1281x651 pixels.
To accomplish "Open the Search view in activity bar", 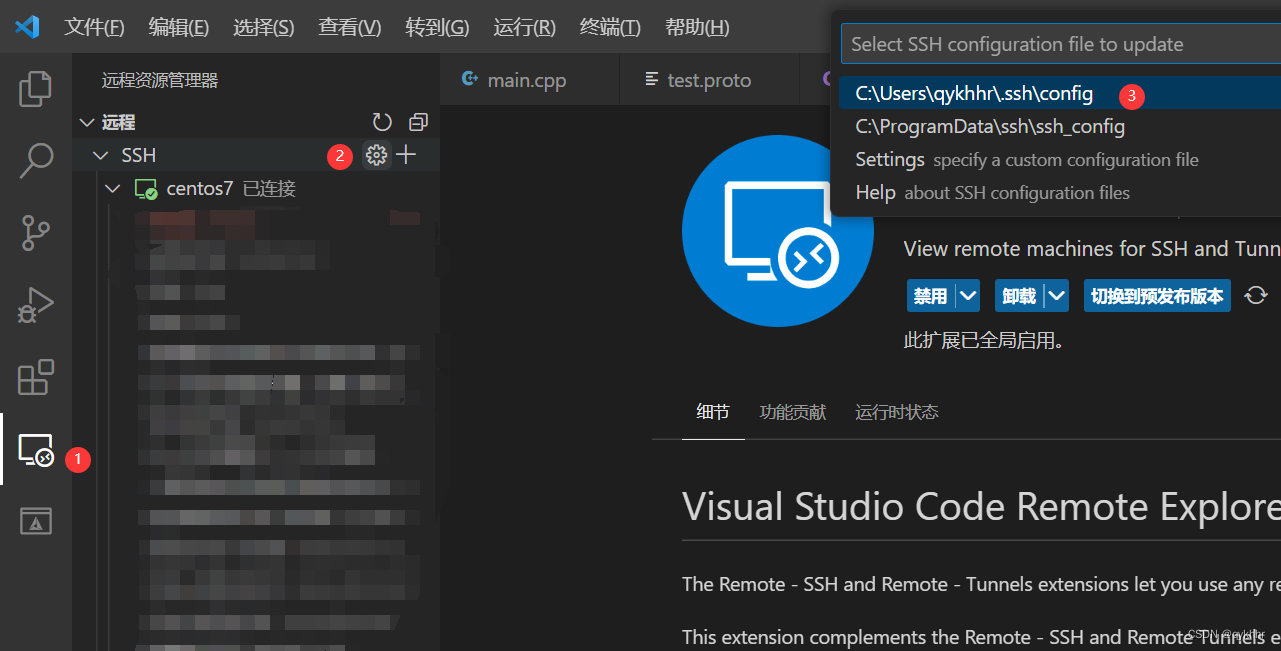I will pos(36,160).
